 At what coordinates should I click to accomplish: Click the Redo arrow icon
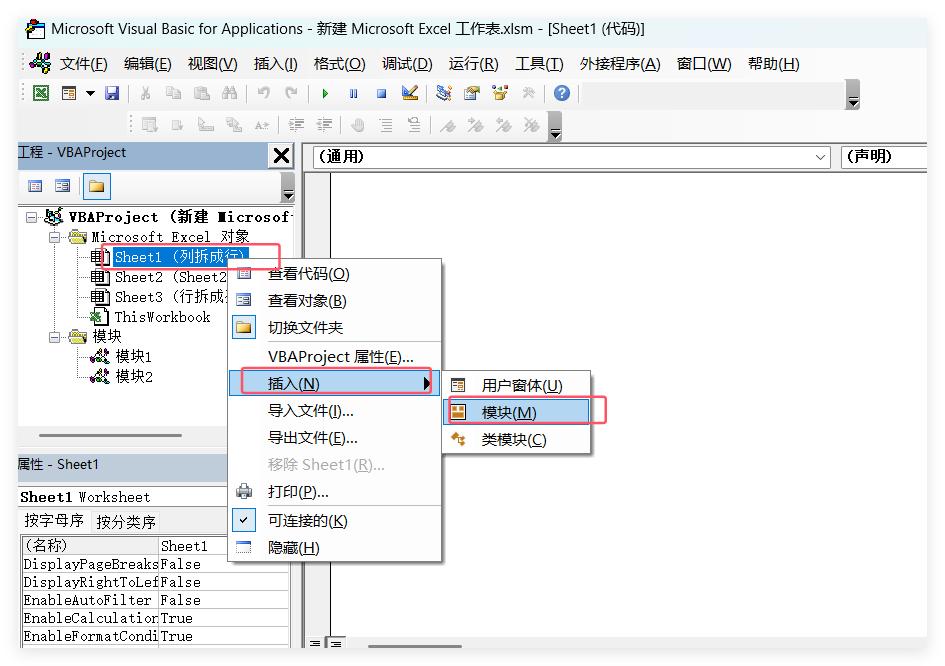click(x=291, y=93)
